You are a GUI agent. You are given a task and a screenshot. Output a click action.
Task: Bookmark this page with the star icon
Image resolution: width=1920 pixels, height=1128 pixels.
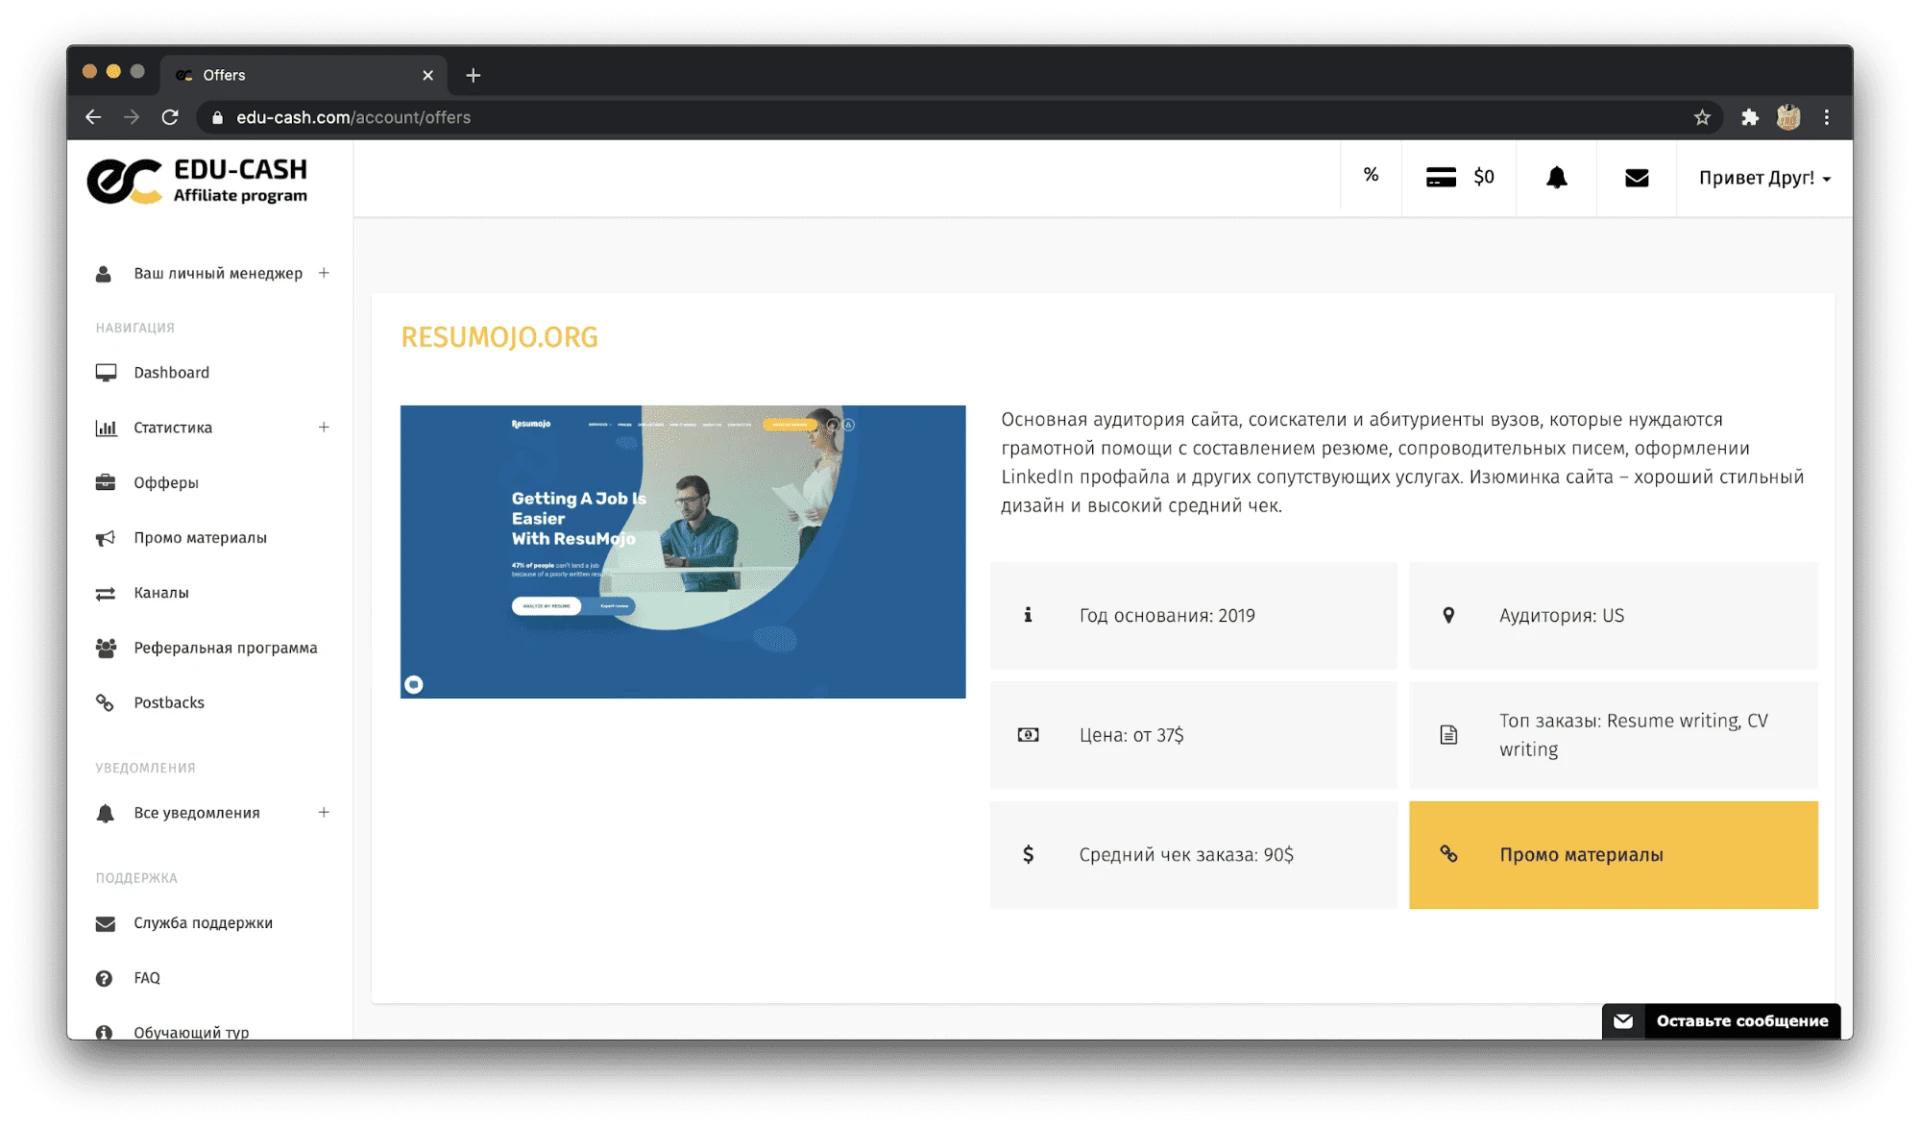click(x=1702, y=117)
